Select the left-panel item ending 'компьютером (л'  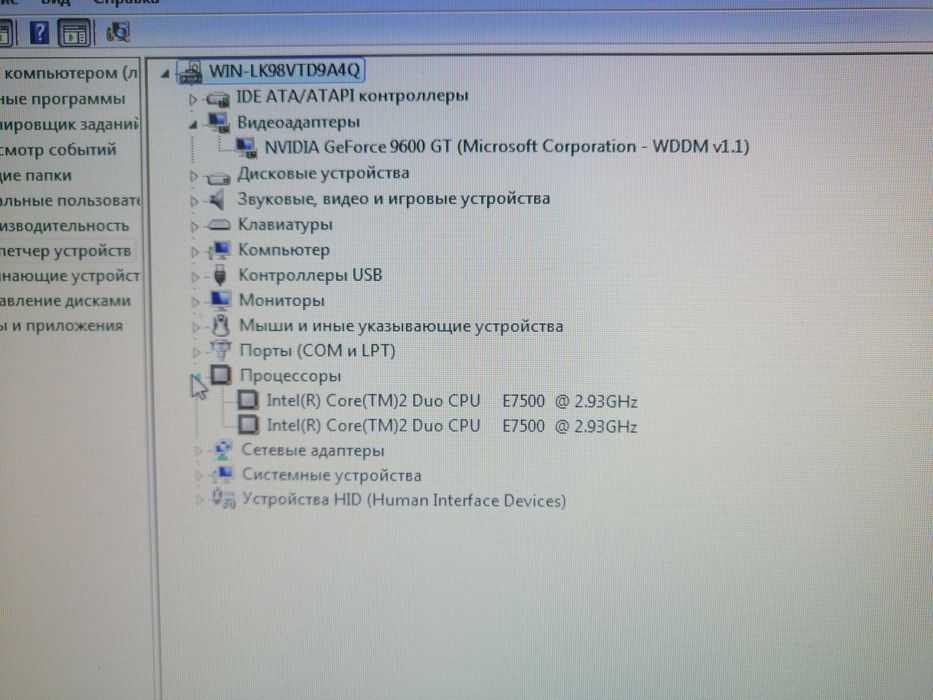70,73
